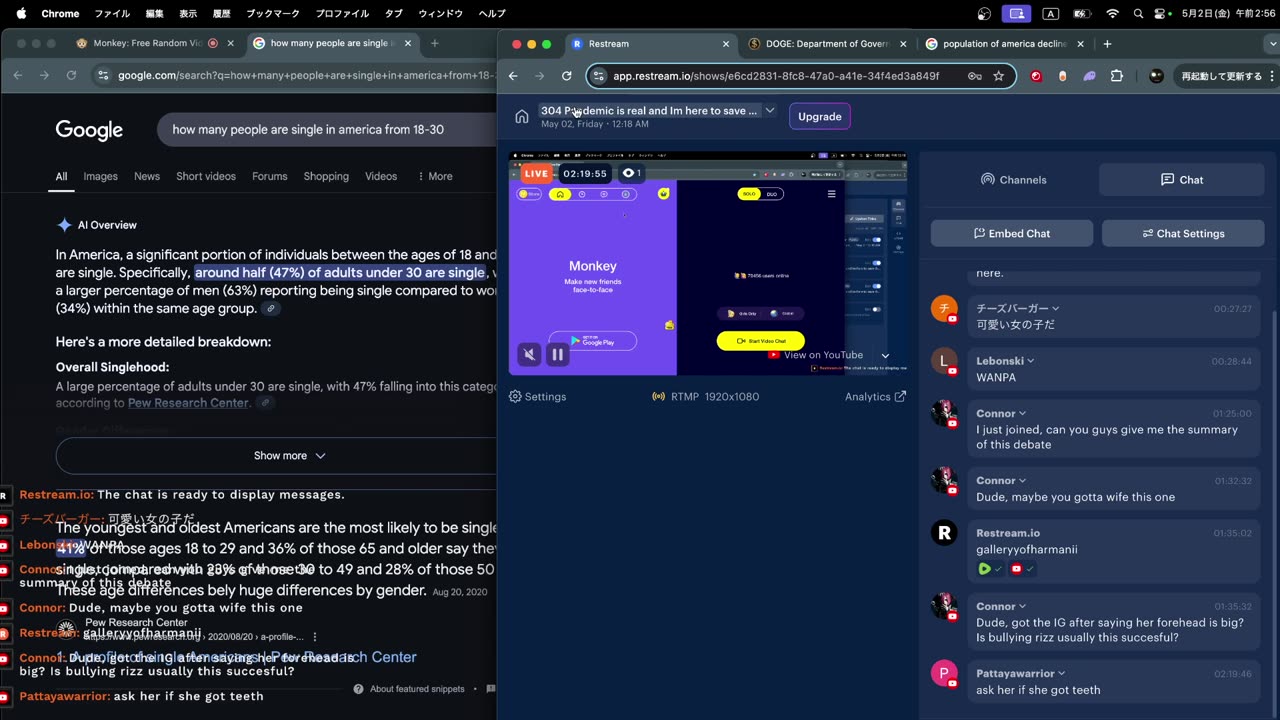Open the Chrome profile avatar
1280x720 pixels.
pos(1156,76)
